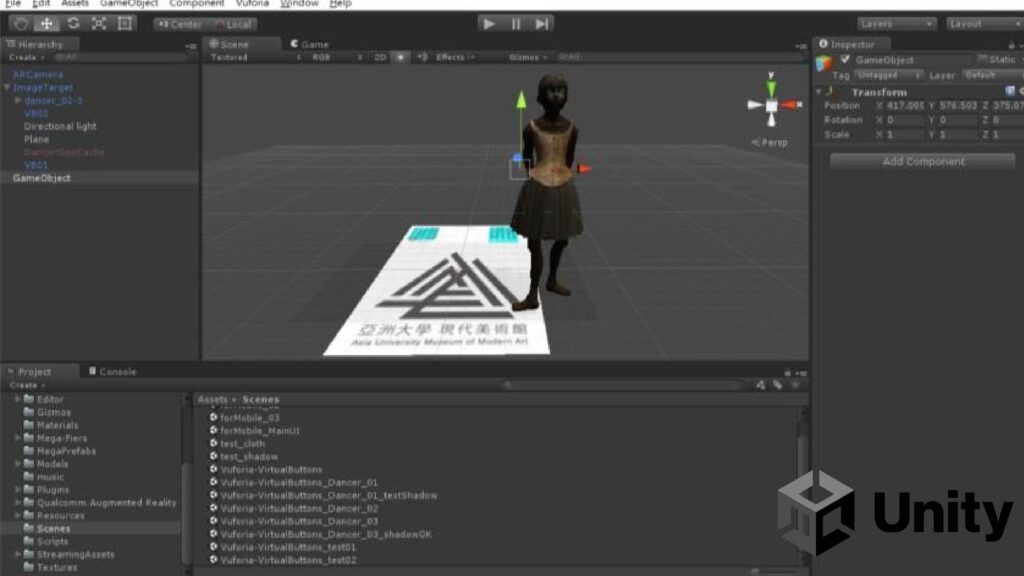This screenshot has height=576, width=1024.
Task: Switch to the Console tab
Action: coord(112,372)
